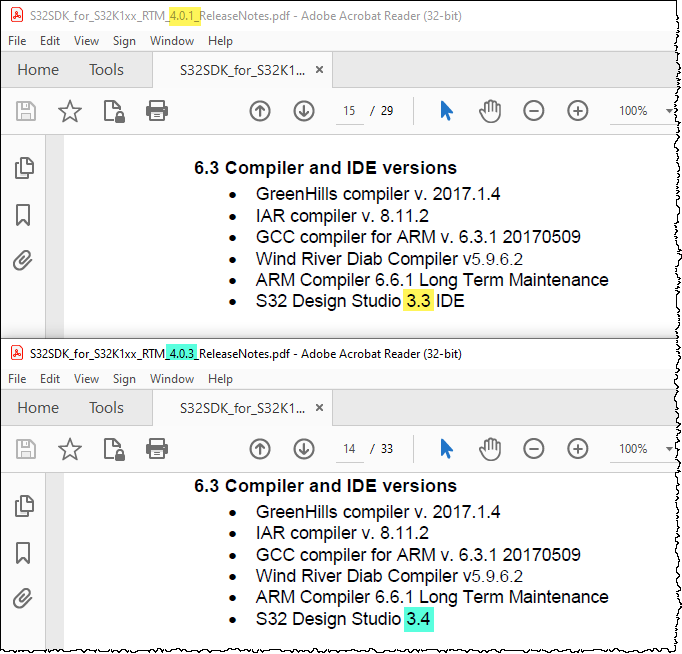The height and width of the screenshot is (654, 682).
Task: Go to next page in 4.0.1 window
Action: [304, 111]
